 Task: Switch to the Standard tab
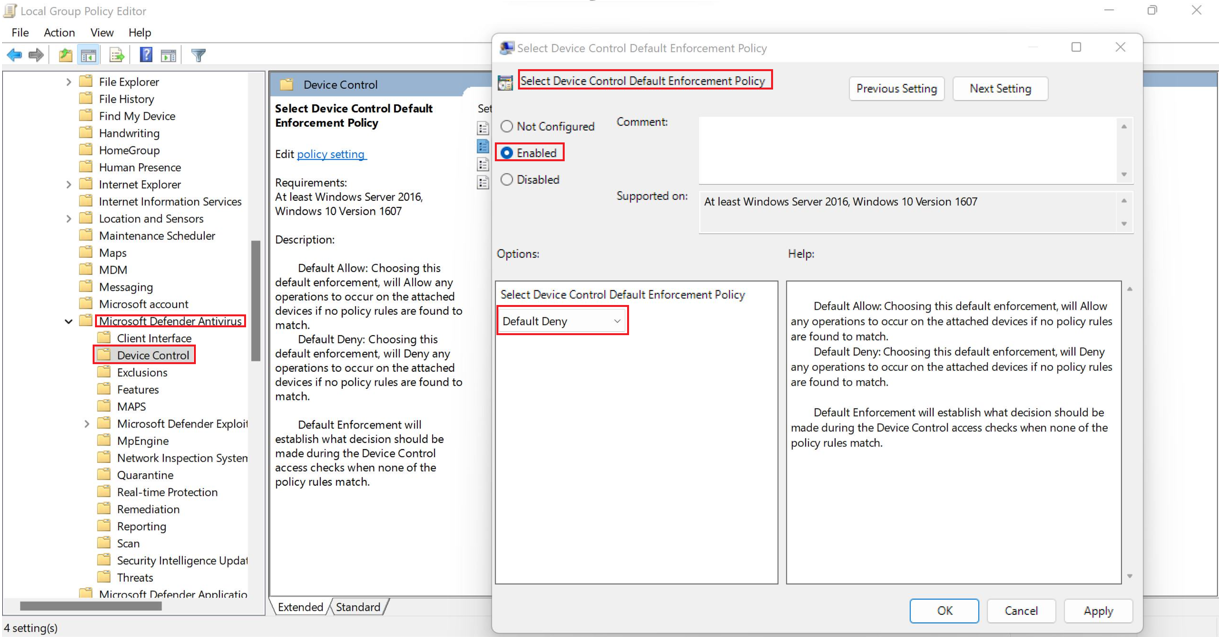358,607
